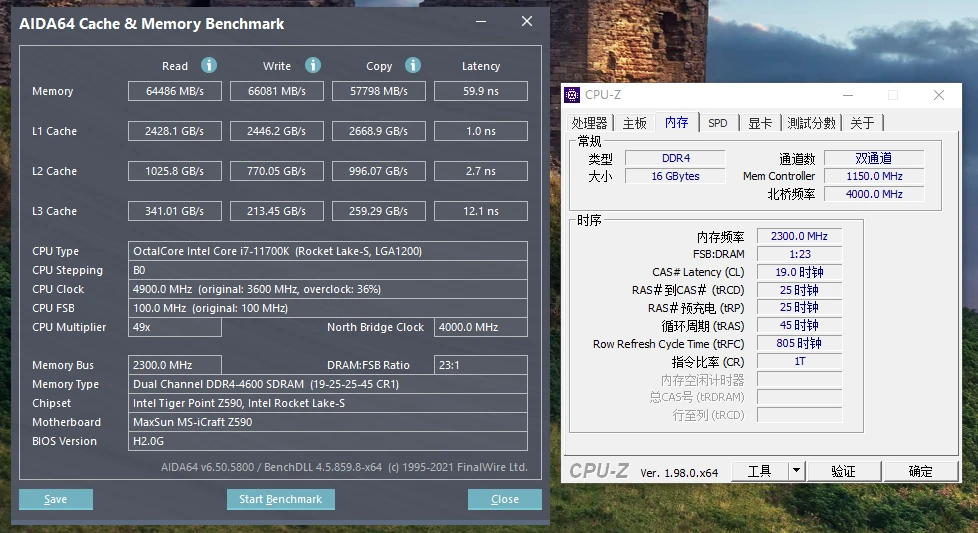Switch to the 处理器 tab in CPU-Z
978x533 pixels.
click(x=589, y=123)
